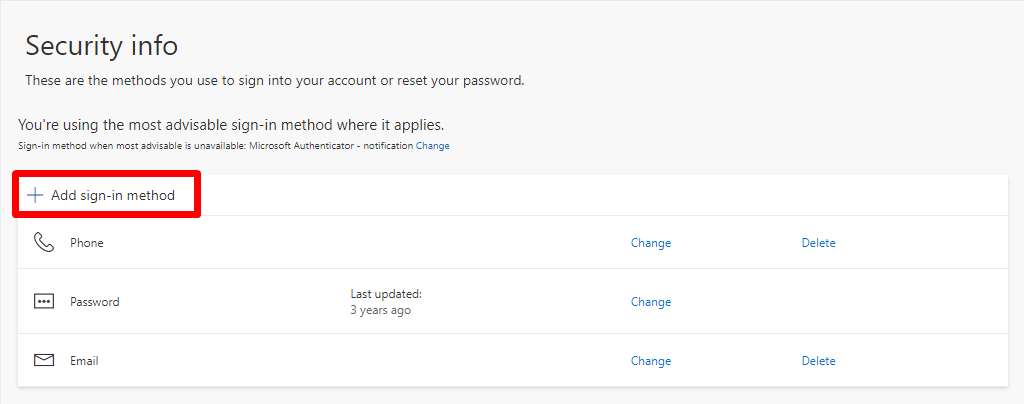The image size is (1024, 404).
Task: Click the methods description under Security info
Action: click(275, 82)
